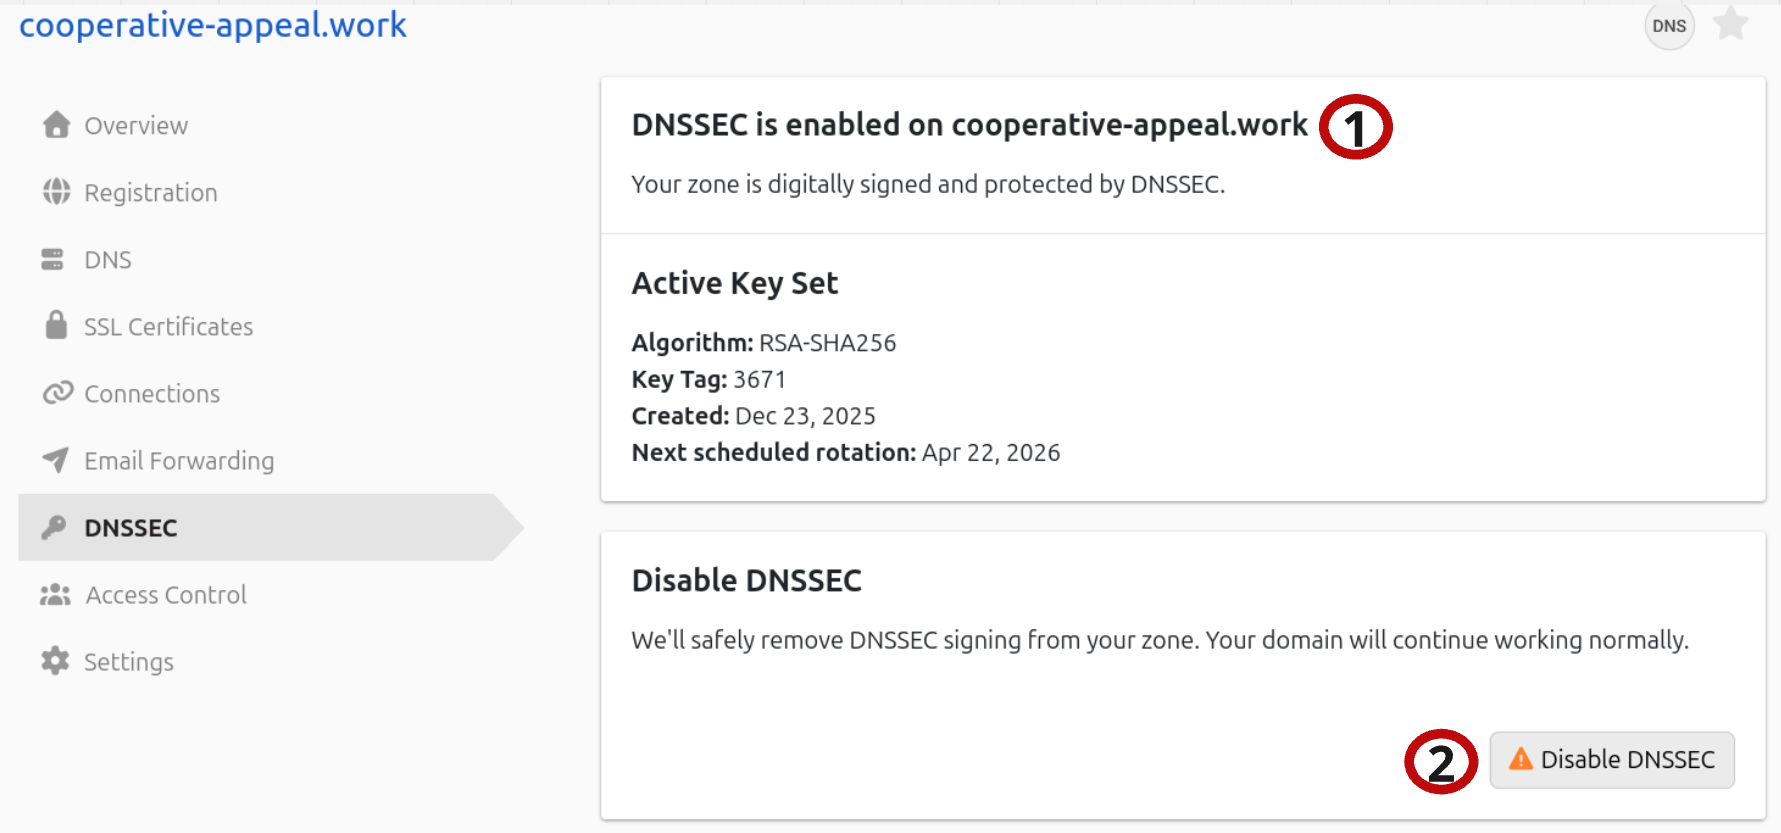
Task: Select the highlighted DNSSEC nav entry
Action: 131,527
